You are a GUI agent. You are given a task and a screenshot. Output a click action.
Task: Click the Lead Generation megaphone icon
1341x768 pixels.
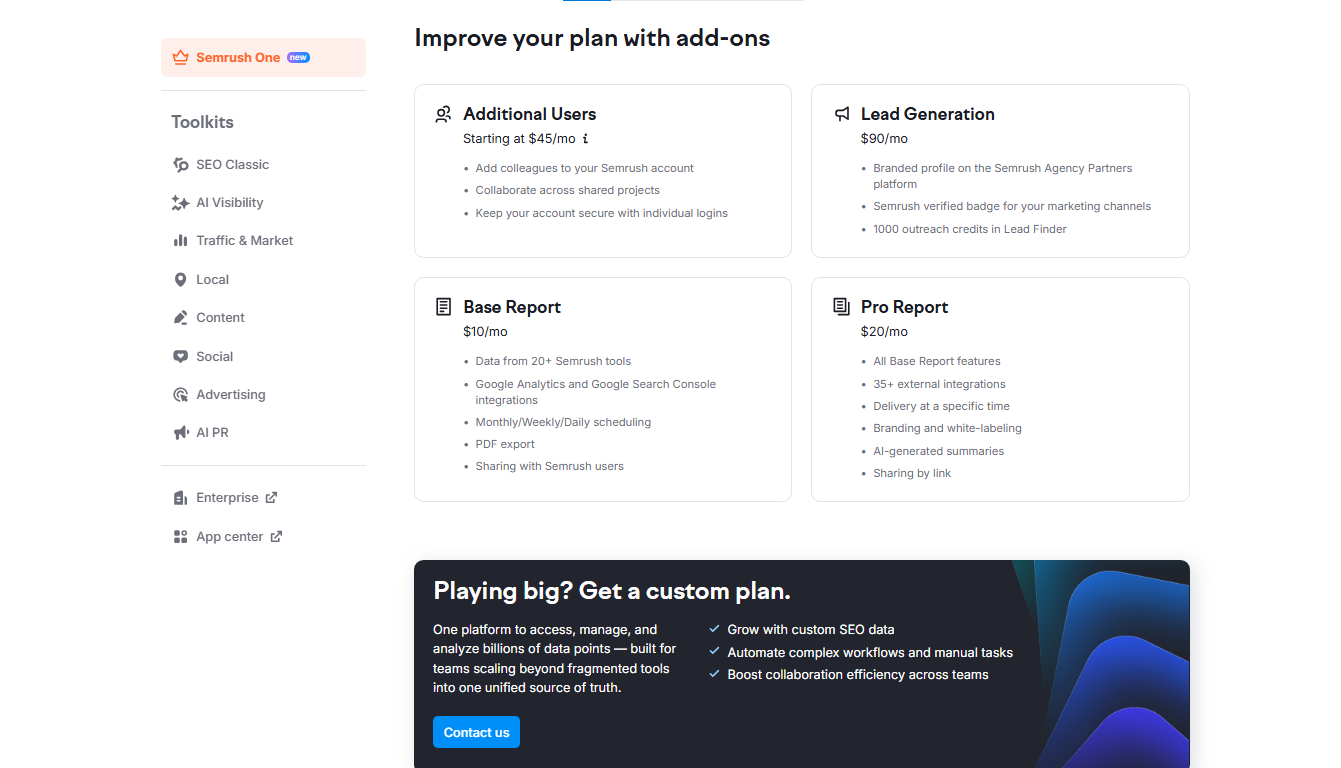coord(842,114)
